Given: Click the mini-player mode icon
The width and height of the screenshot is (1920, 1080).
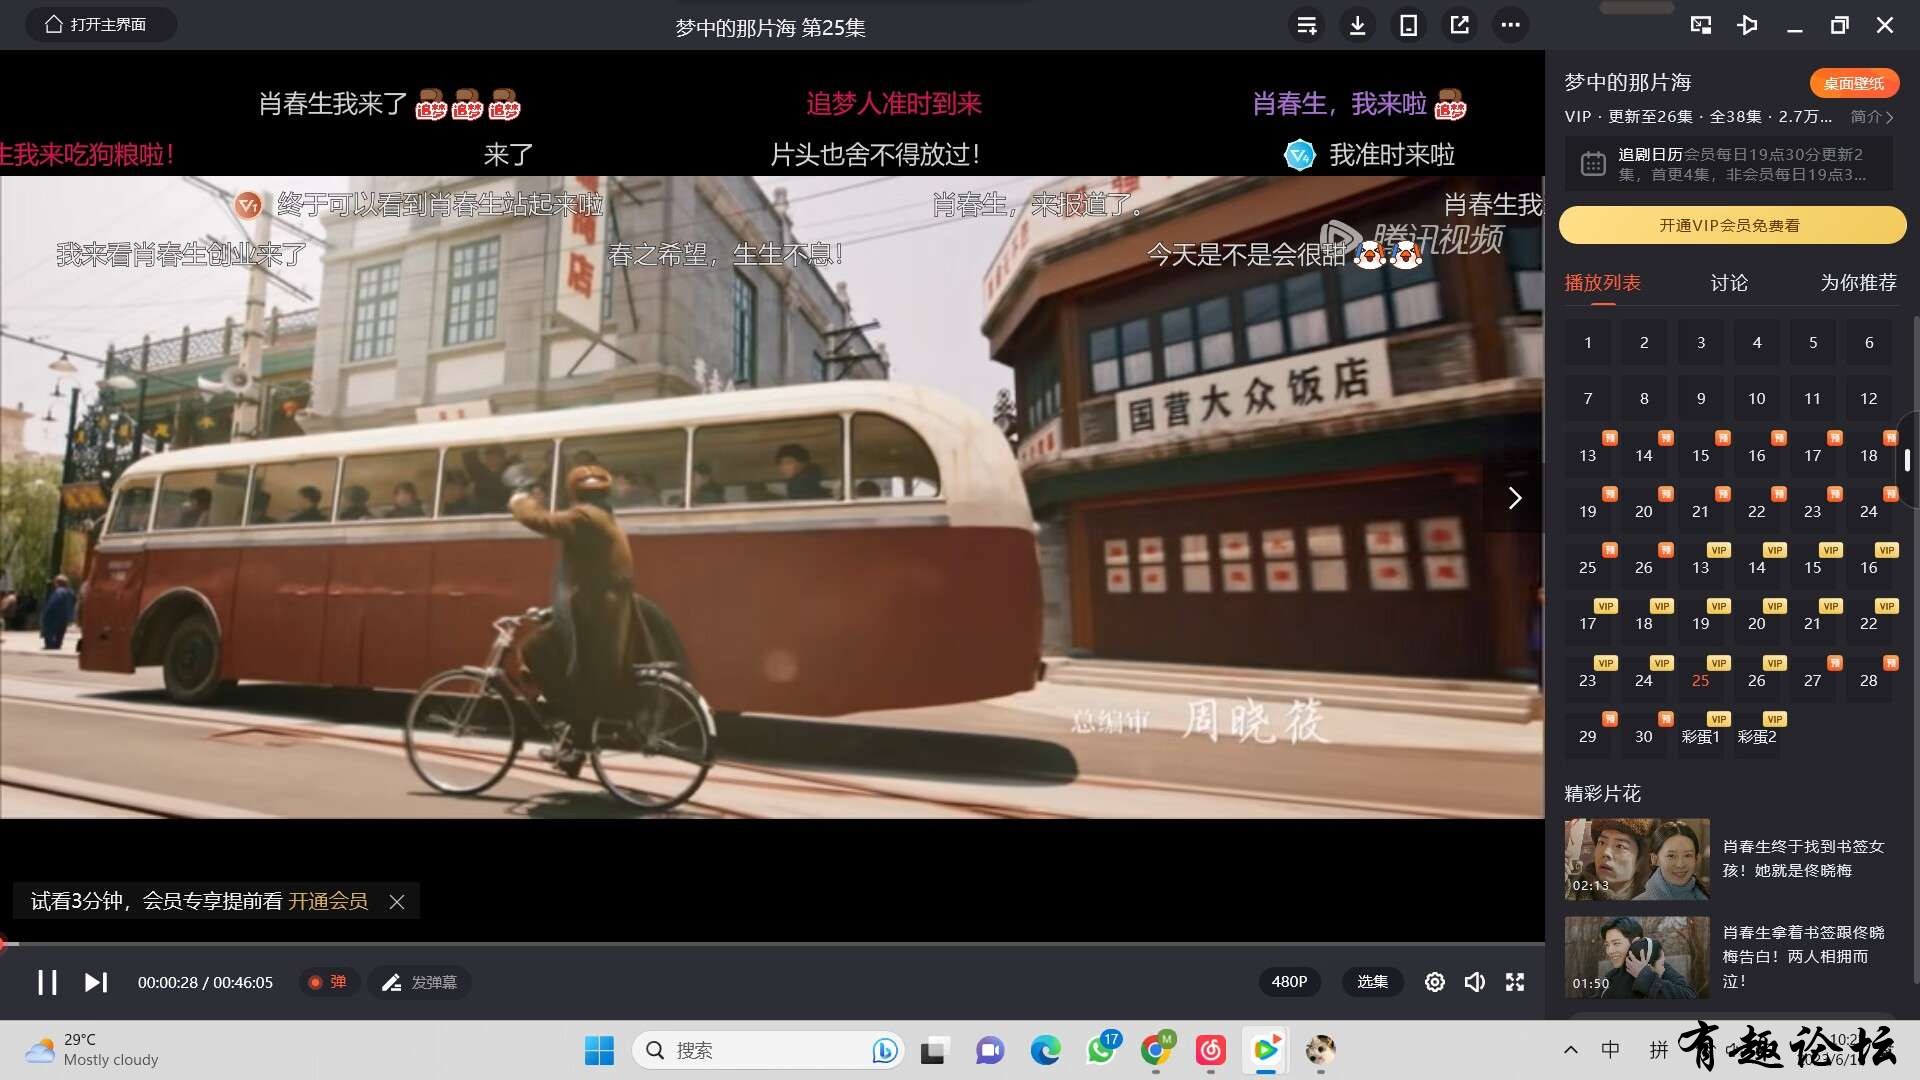Looking at the screenshot, I should pyautogui.click(x=1700, y=25).
